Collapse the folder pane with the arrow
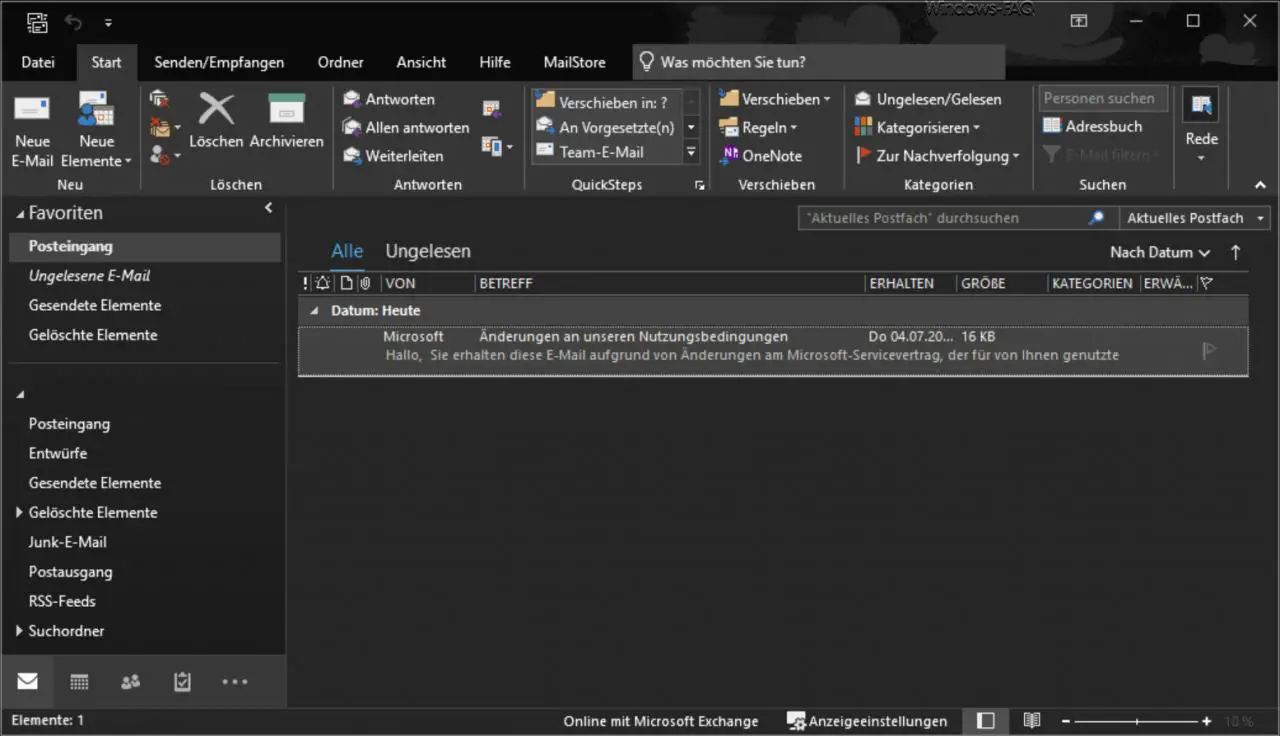 click(x=268, y=208)
